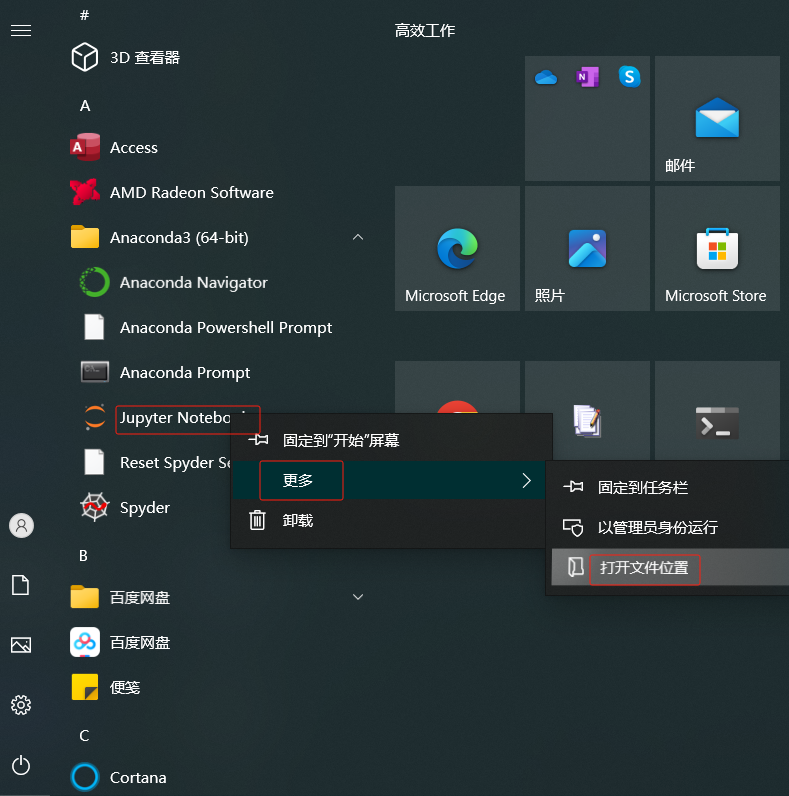This screenshot has width=789, height=796.
Task: Open Settings gear icon in sidebar
Action: (21, 705)
